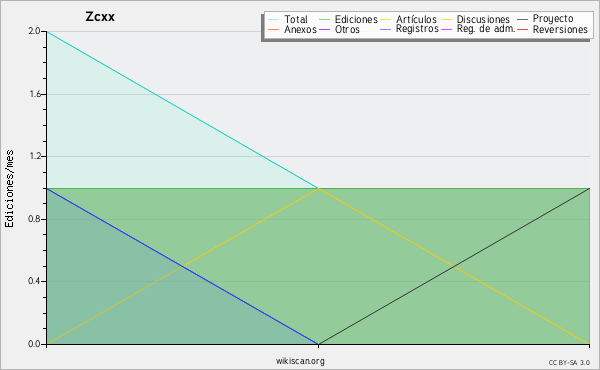Click the cyan Total color line in legend
Viewport: 600px width, 370px height.
tap(274, 19)
